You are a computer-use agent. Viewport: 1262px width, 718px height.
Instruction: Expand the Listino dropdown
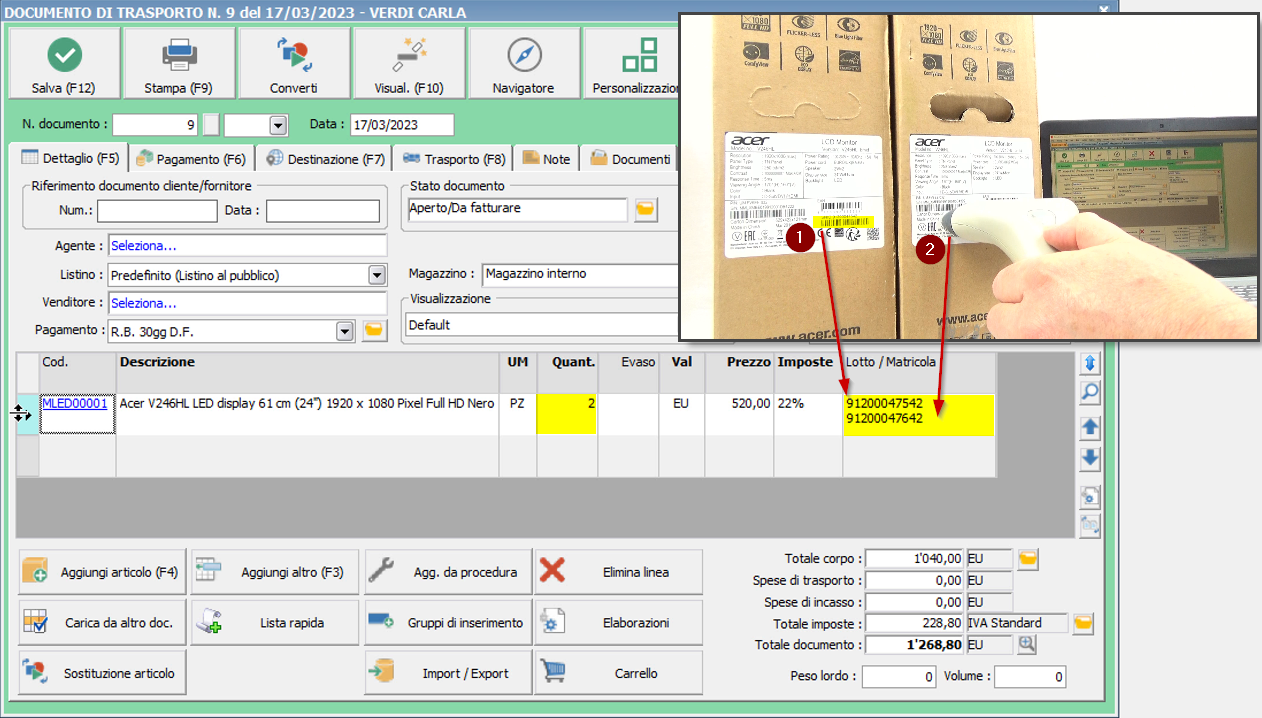377,275
